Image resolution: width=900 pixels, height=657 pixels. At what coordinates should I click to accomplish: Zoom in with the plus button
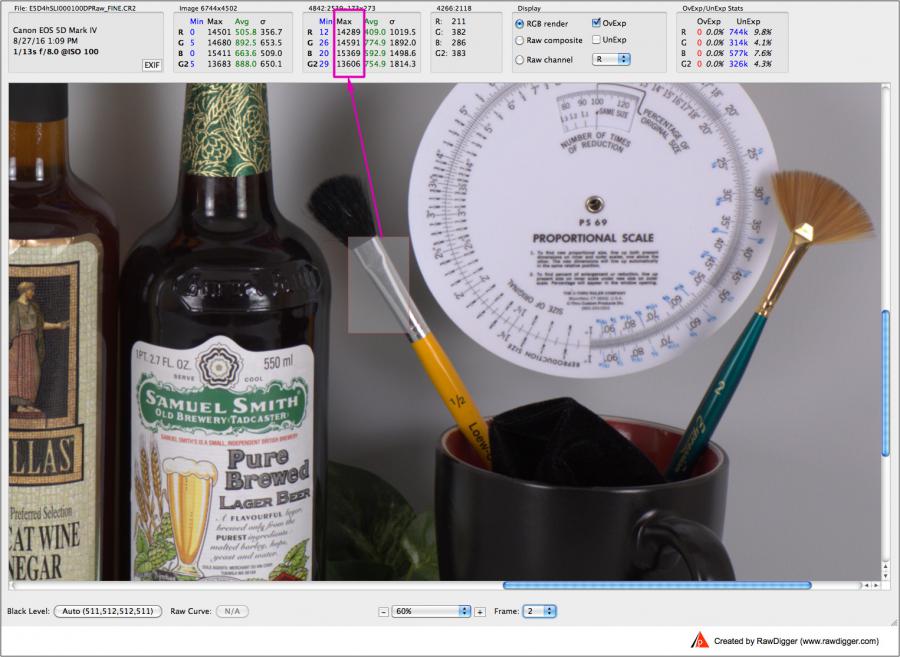click(x=480, y=612)
